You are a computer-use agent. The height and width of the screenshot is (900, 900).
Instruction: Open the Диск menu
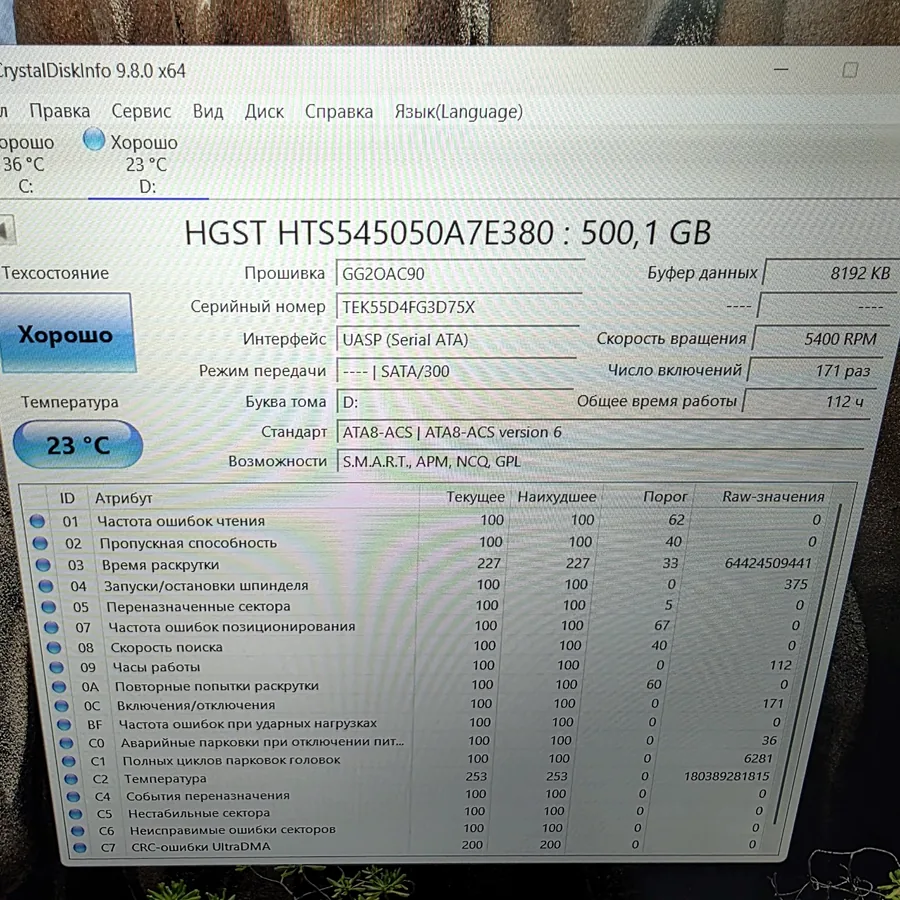click(x=264, y=111)
